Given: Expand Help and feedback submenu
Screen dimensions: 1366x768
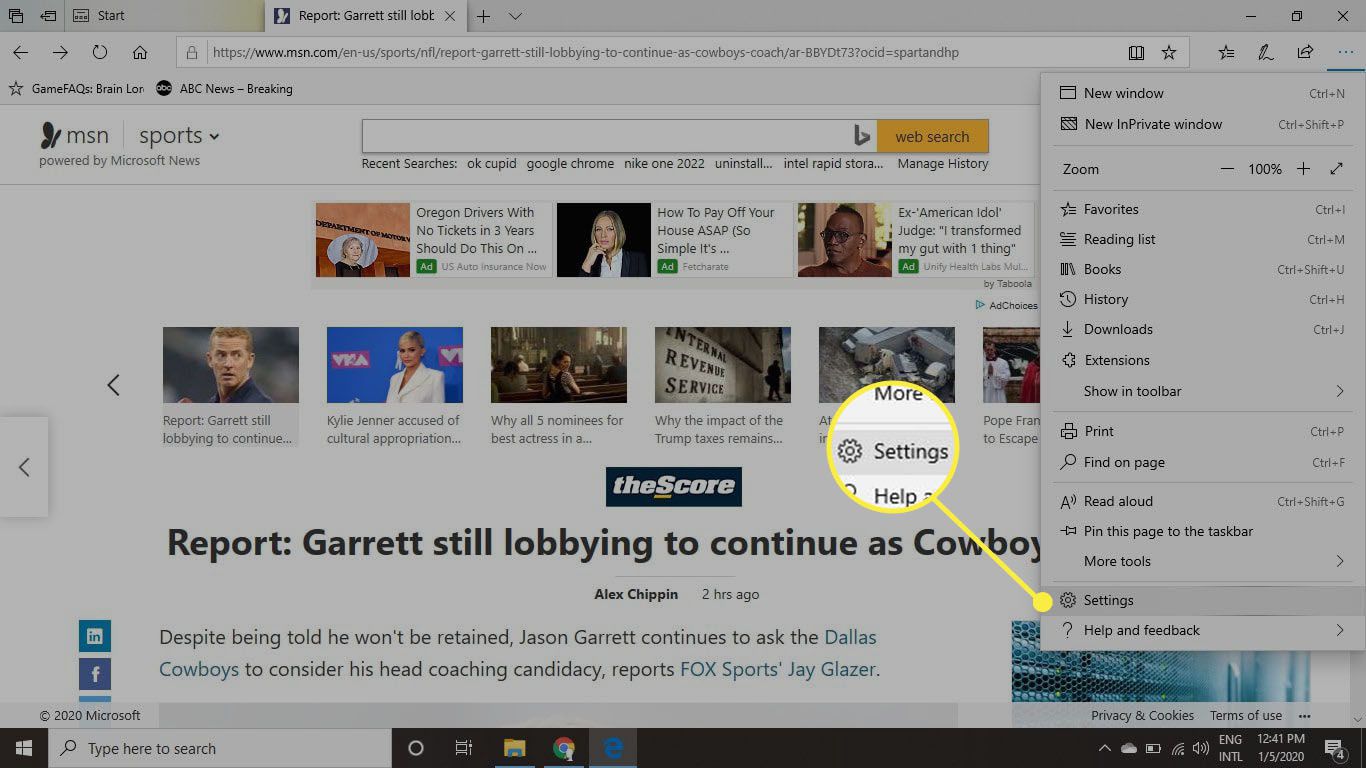Looking at the screenshot, I should [x=1203, y=630].
